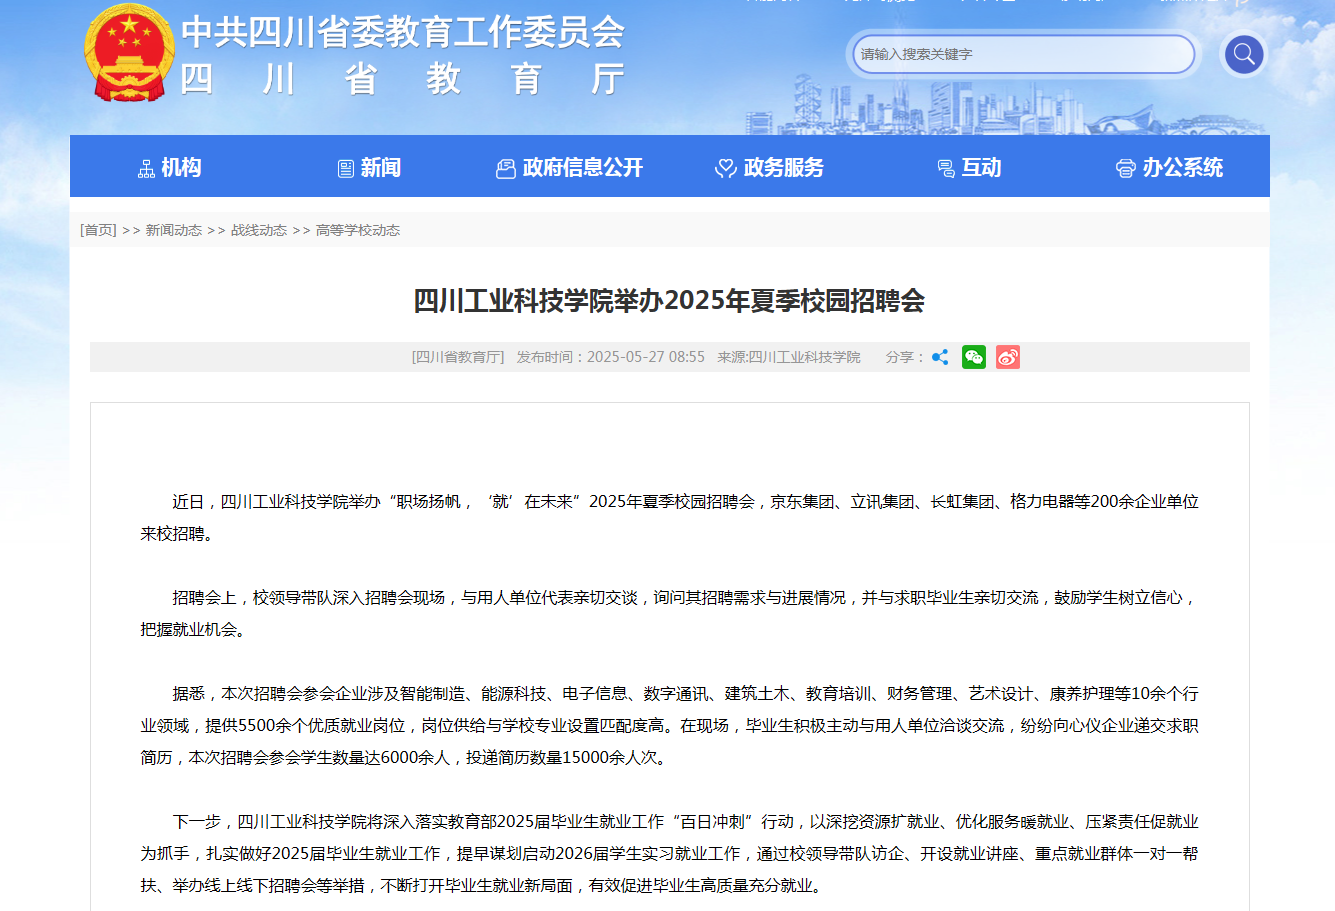
Task: Click the article title about 2025年夏季校园招聘会
Action: tap(669, 301)
